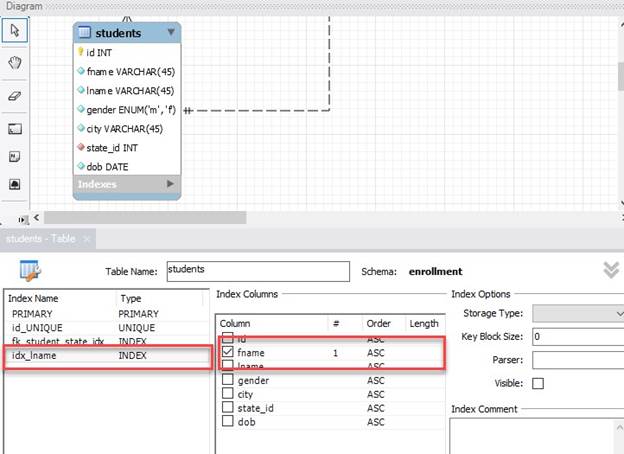Collapse the editor header with double chevron
The height and width of the screenshot is (454, 624).
611,271
